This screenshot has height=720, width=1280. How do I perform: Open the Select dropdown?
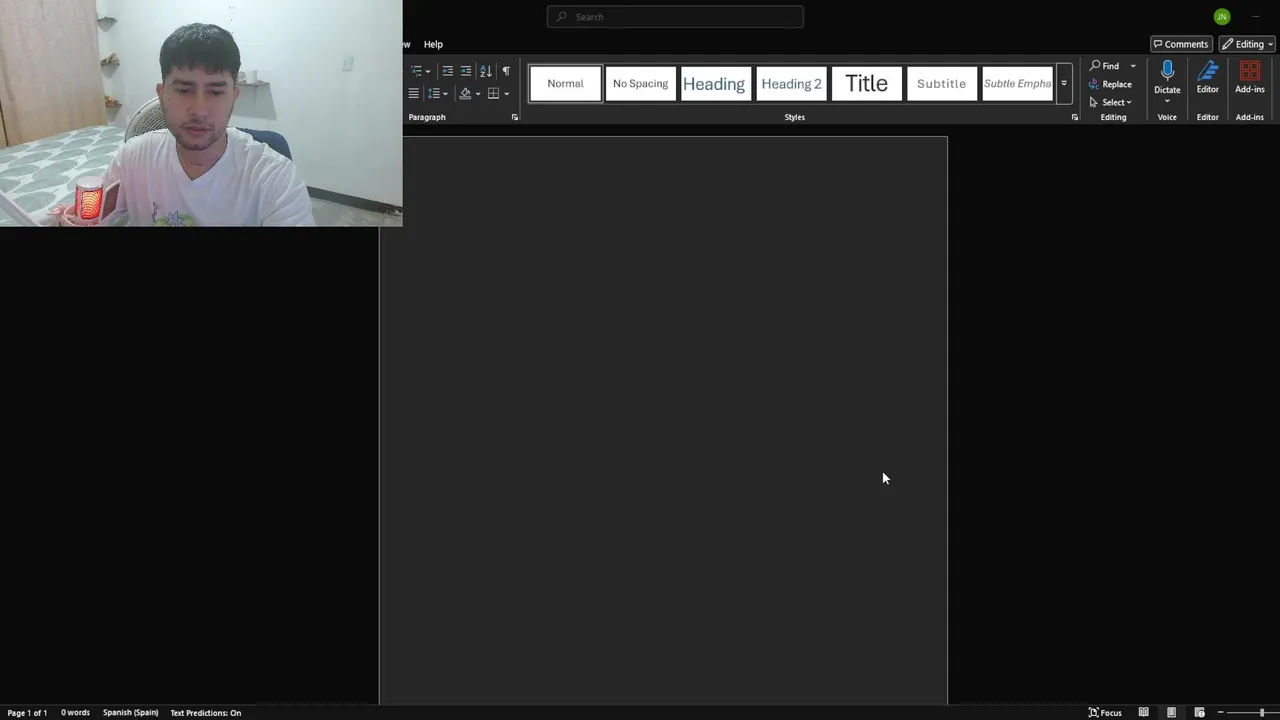coord(1110,102)
